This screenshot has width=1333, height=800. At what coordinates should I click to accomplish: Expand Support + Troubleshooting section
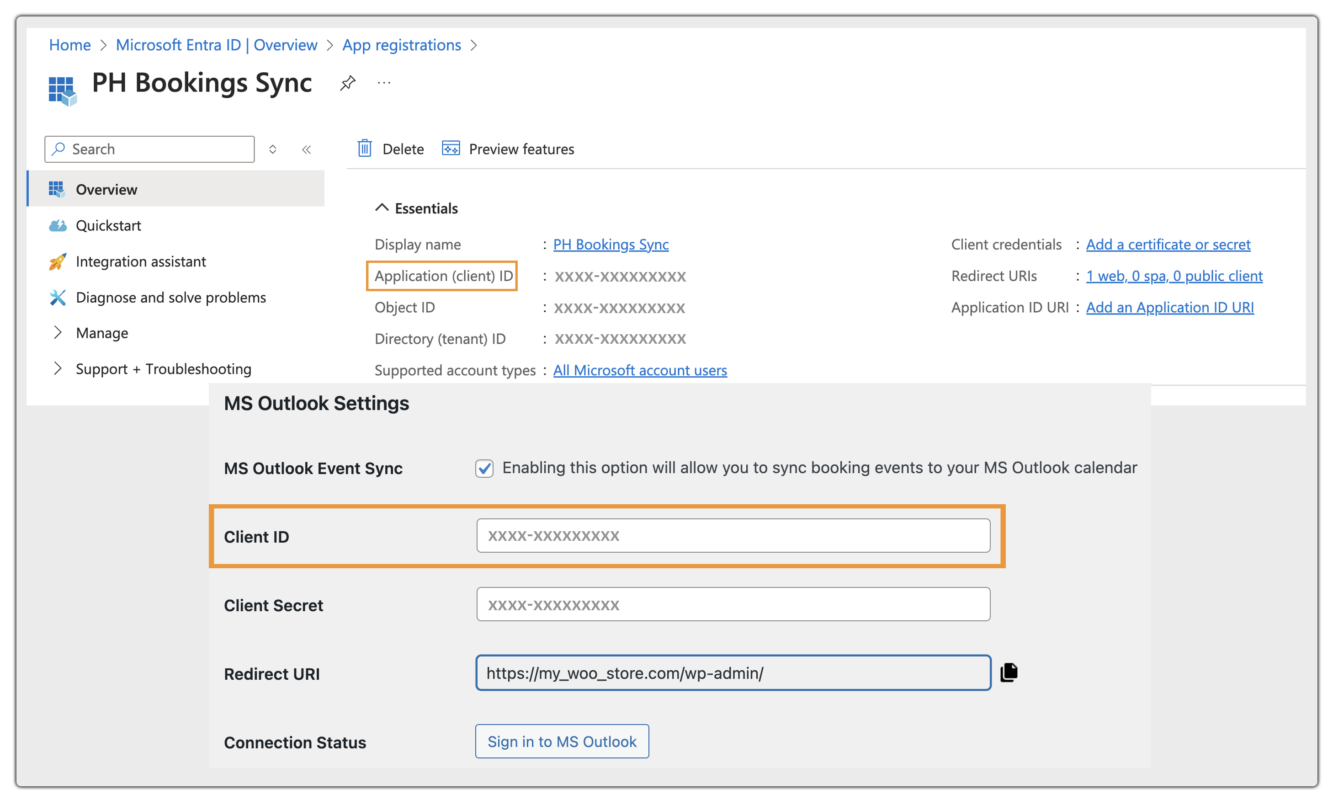(58, 369)
